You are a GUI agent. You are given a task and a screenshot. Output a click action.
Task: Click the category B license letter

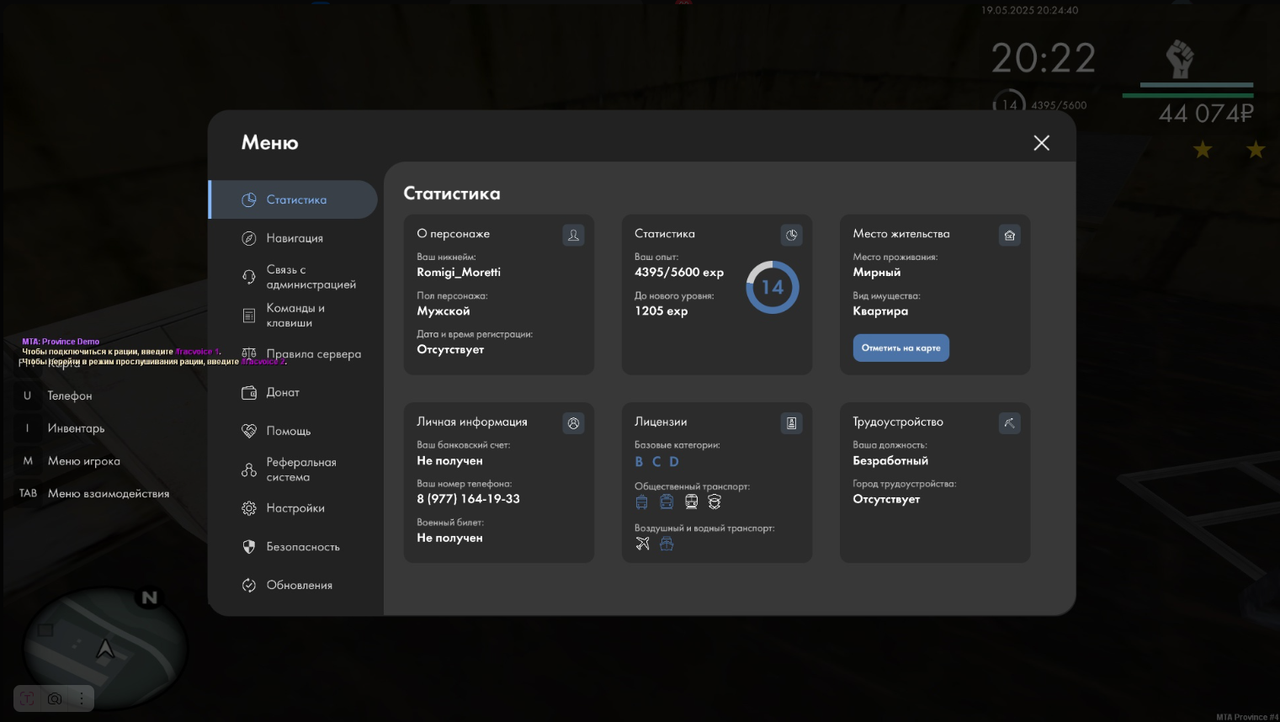click(x=639, y=461)
